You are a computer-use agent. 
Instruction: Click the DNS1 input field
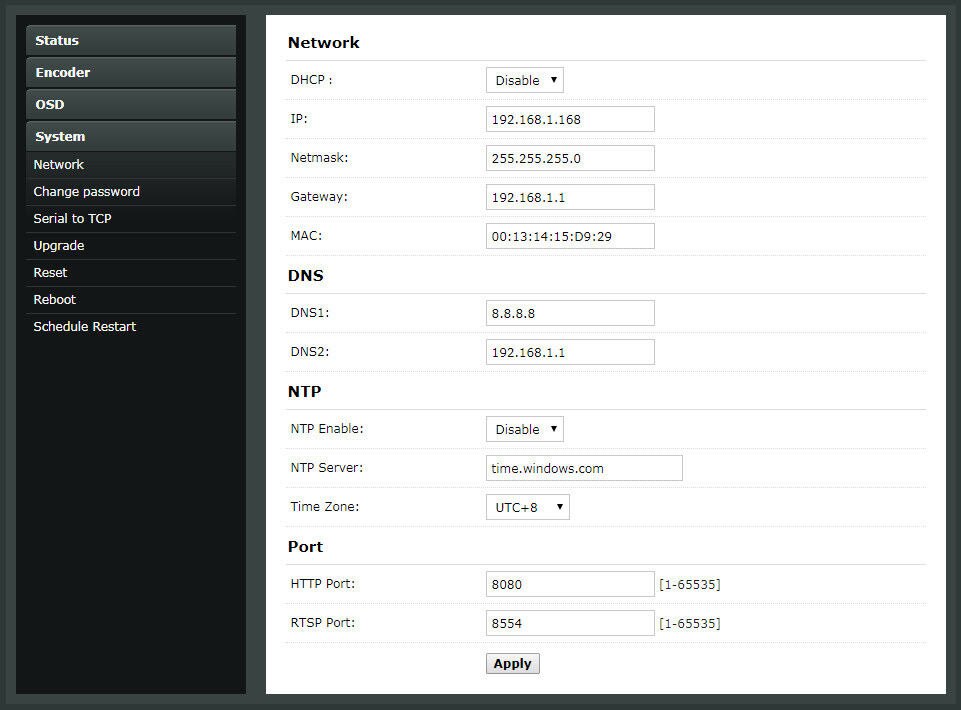click(x=570, y=313)
